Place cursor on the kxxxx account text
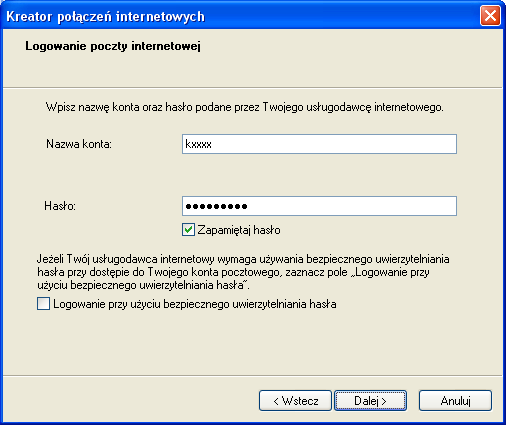 (x=198, y=144)
